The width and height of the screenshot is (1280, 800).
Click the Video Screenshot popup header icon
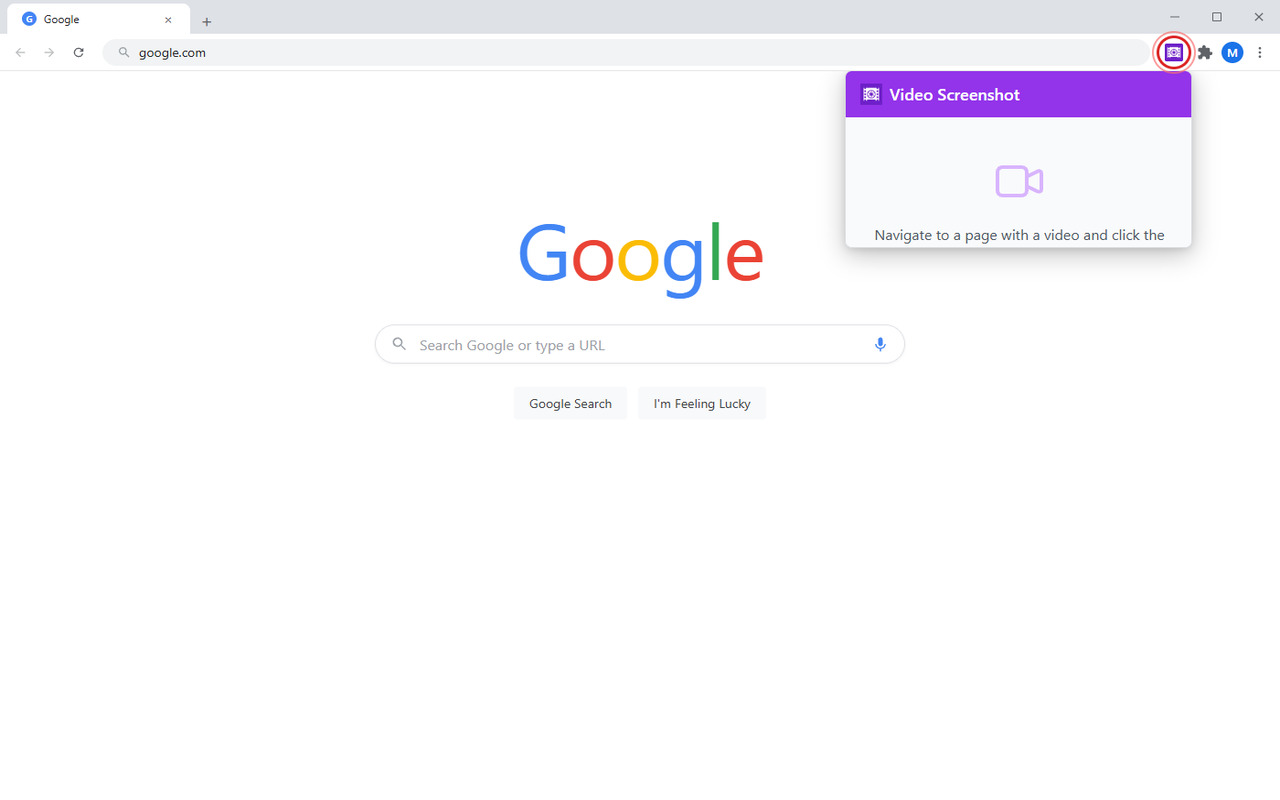(871, 94)
